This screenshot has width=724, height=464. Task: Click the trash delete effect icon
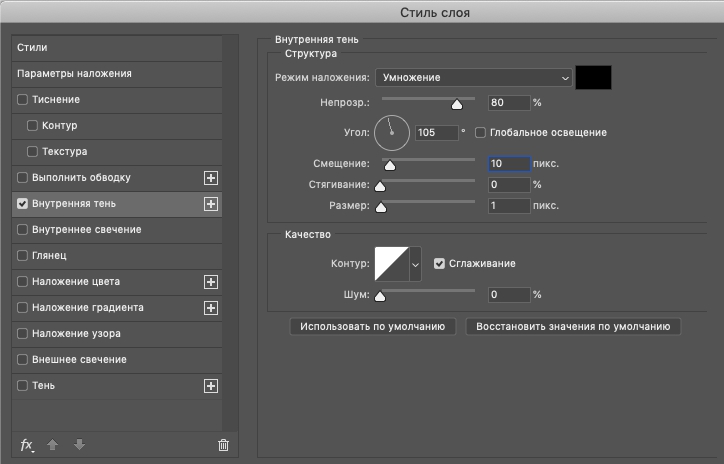tap(223, 445)
